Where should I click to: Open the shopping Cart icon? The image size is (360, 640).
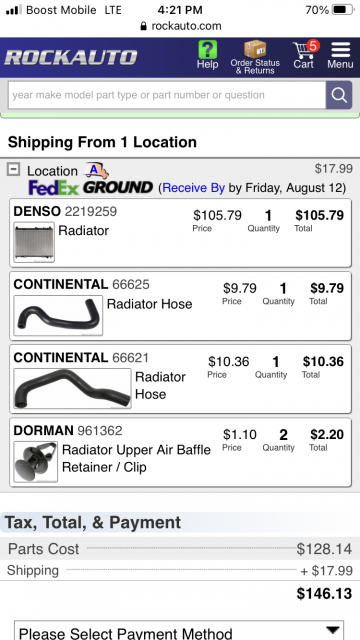(305, 50)
